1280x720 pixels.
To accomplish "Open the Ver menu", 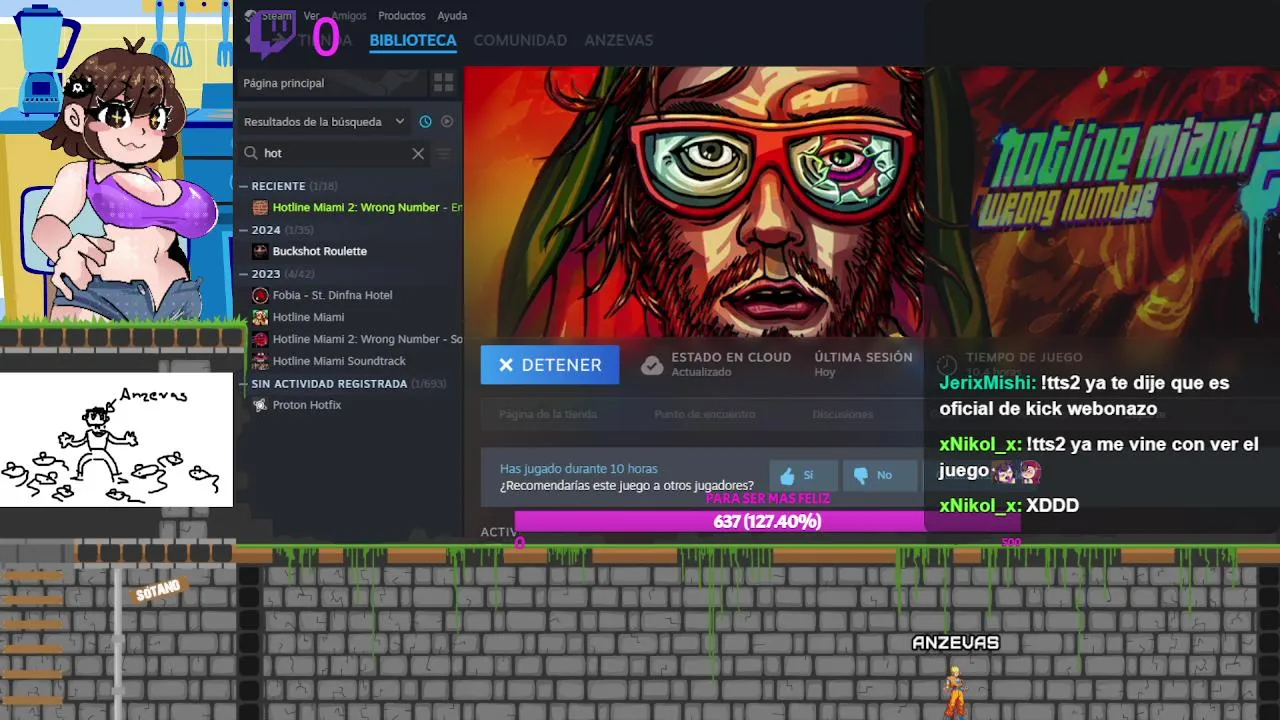I will tap(311, 16).
